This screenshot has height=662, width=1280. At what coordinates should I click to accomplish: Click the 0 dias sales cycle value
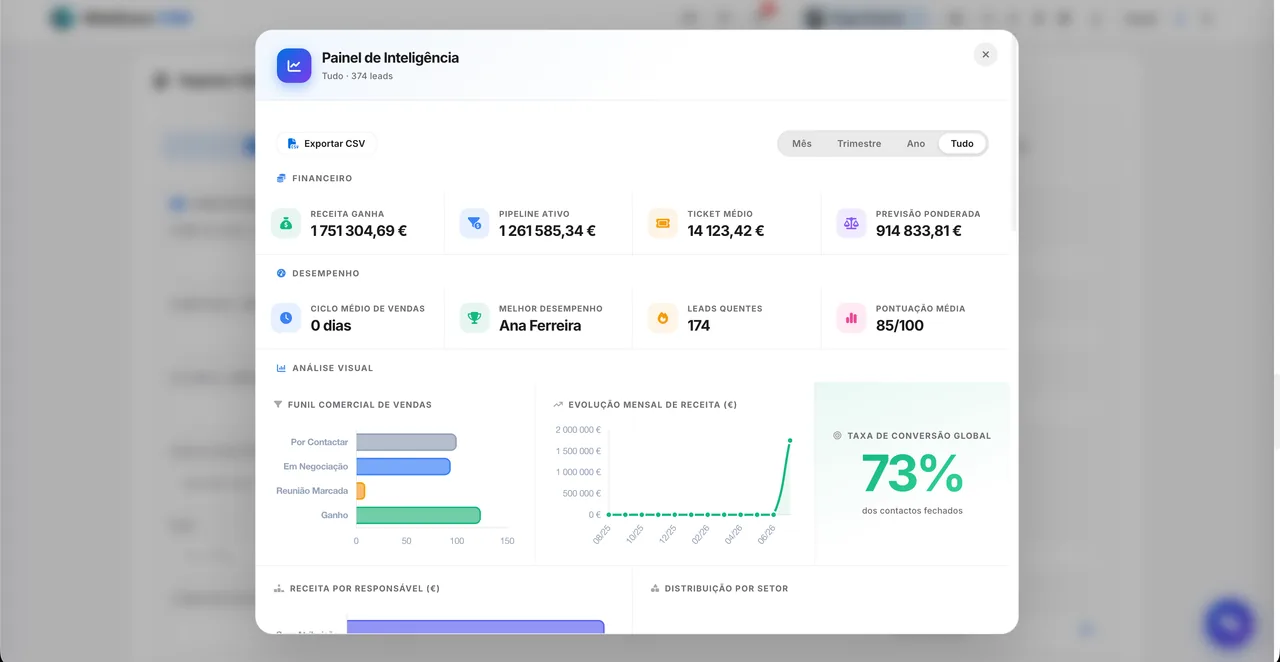pyautogui.click(x=331, y=326)
